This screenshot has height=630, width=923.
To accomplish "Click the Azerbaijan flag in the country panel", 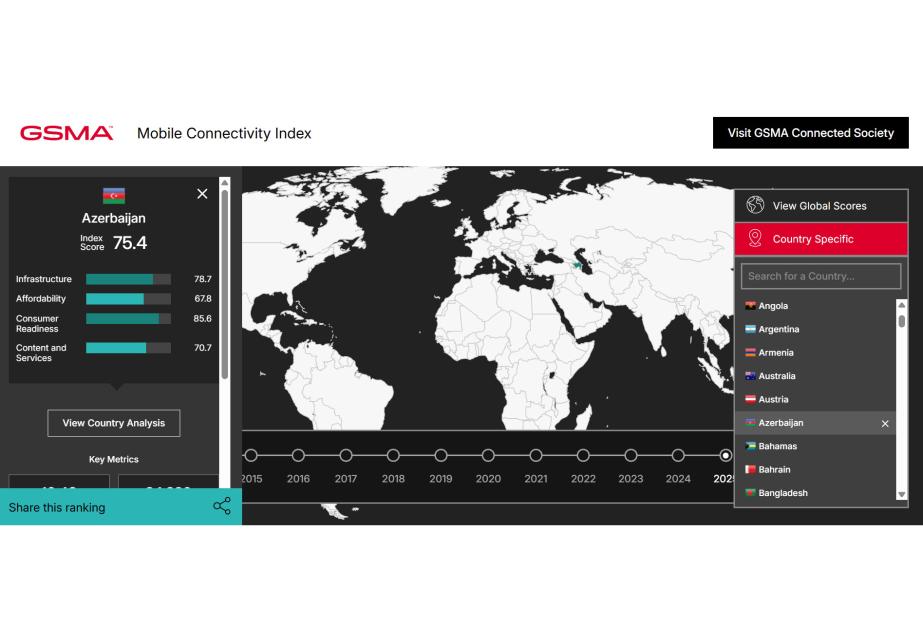I will 114,195.
